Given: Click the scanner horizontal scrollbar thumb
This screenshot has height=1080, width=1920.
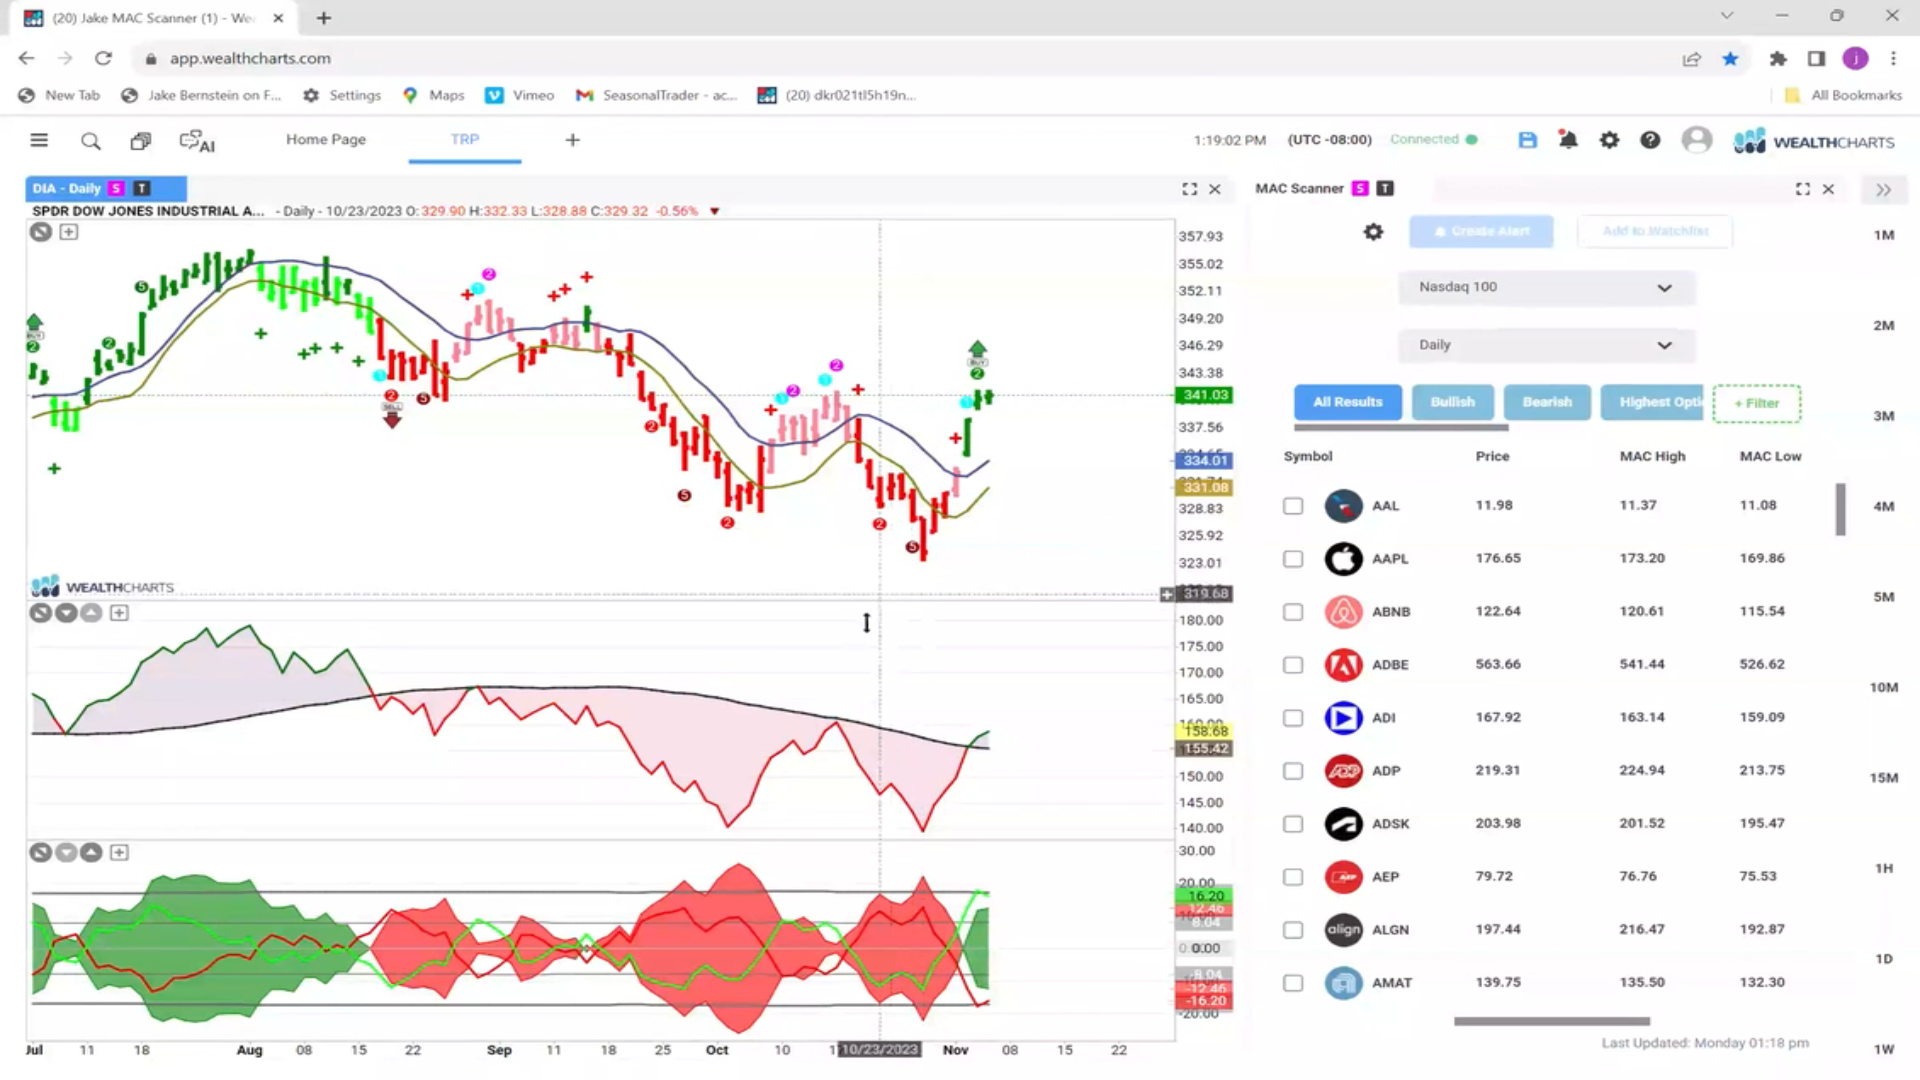Looking at the screenshot, I should [x=1551, y=1022].
